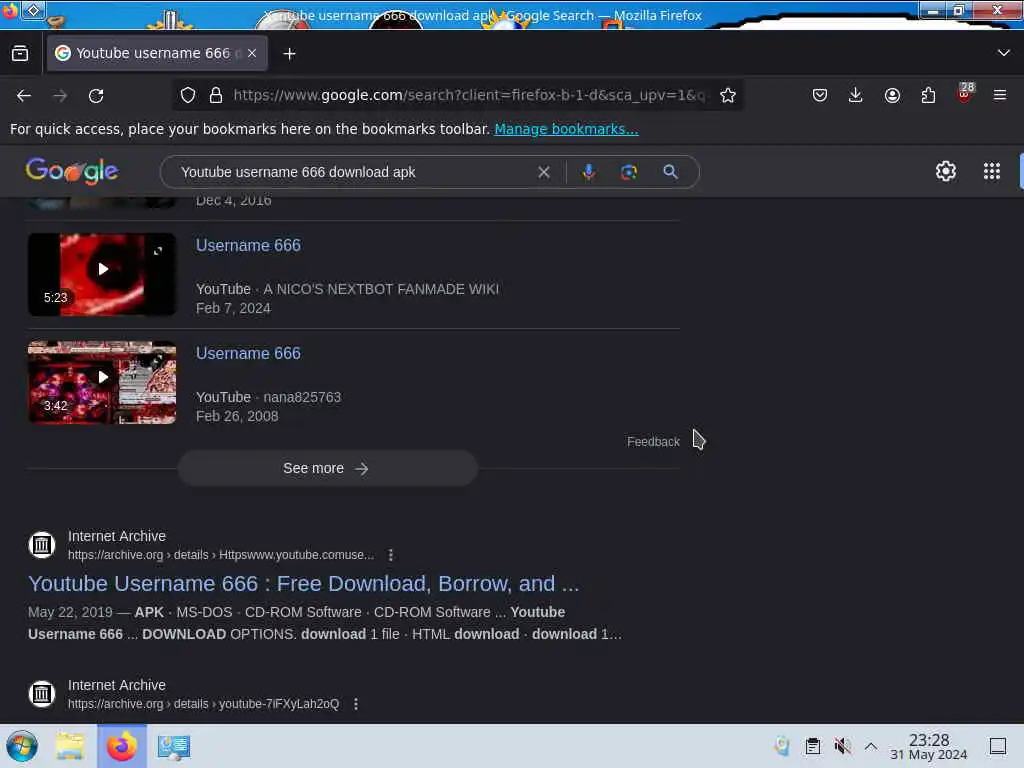Image resolution: width=1024 pixels, height=768 pixels.
Task: Click the See more videos button
Action: 328,468
